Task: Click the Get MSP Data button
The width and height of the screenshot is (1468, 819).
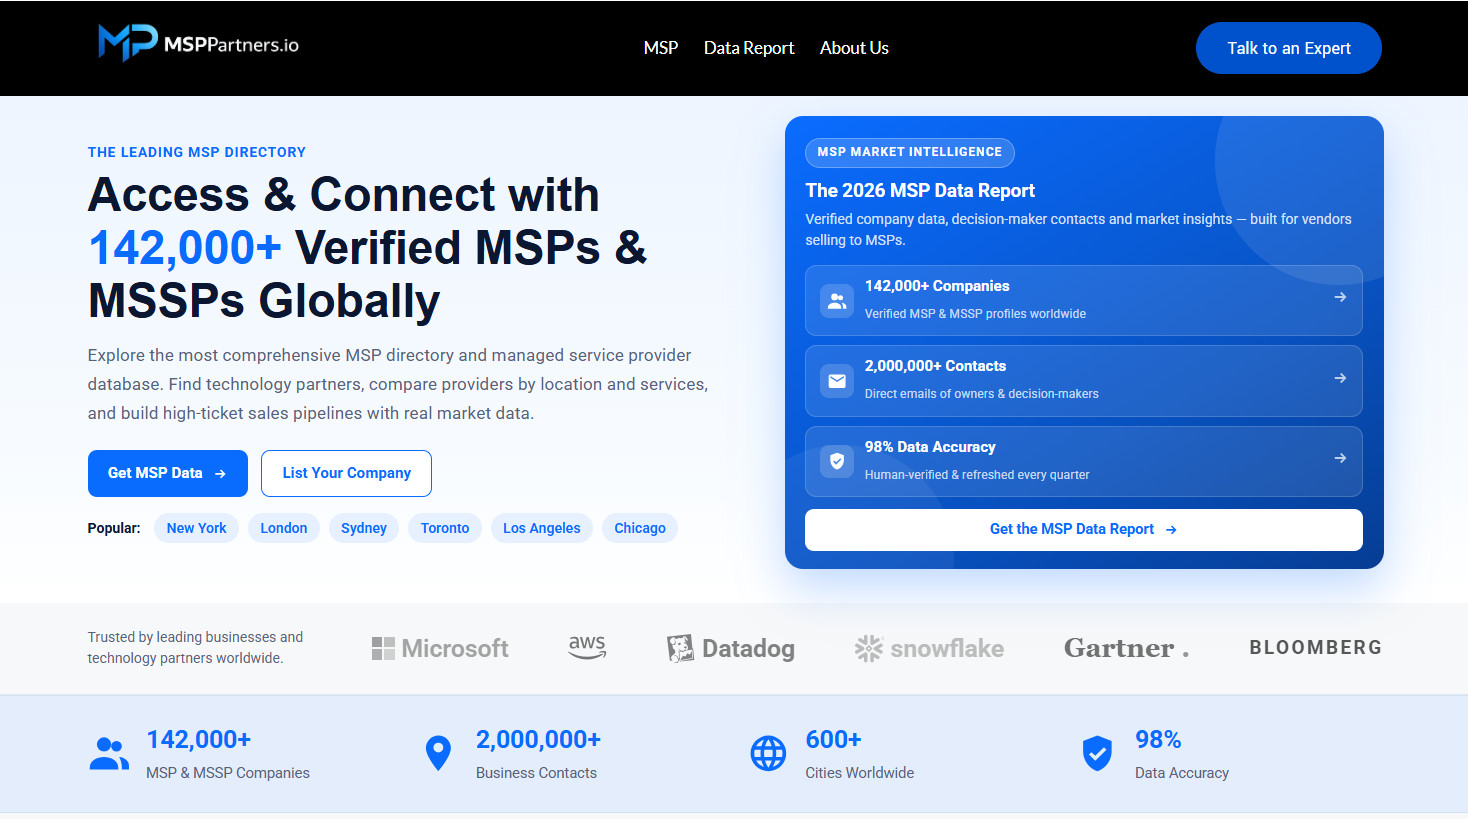Action: coord(168,473)
